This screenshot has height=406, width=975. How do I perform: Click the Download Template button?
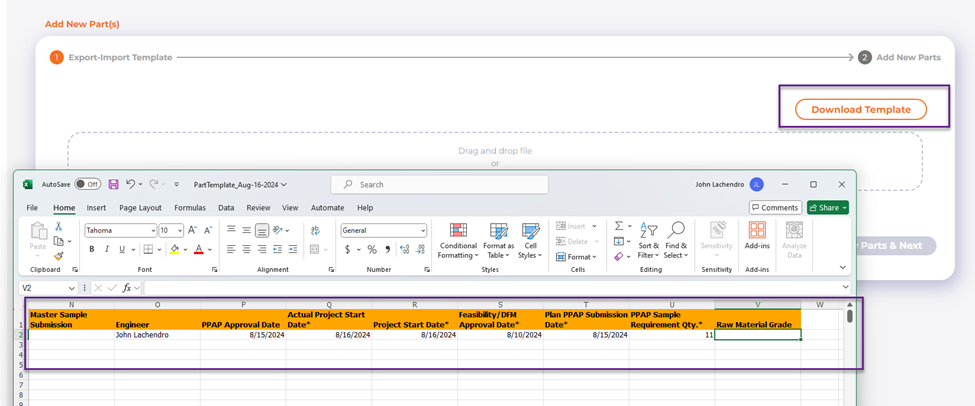click(860, 110)
